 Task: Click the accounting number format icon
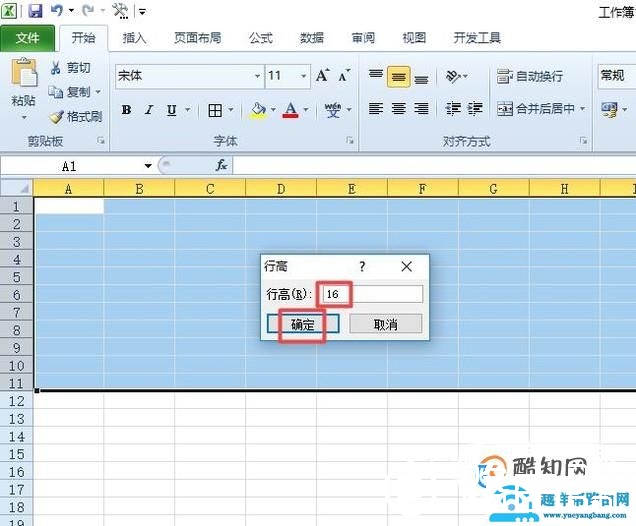click(x=609, y=109)
